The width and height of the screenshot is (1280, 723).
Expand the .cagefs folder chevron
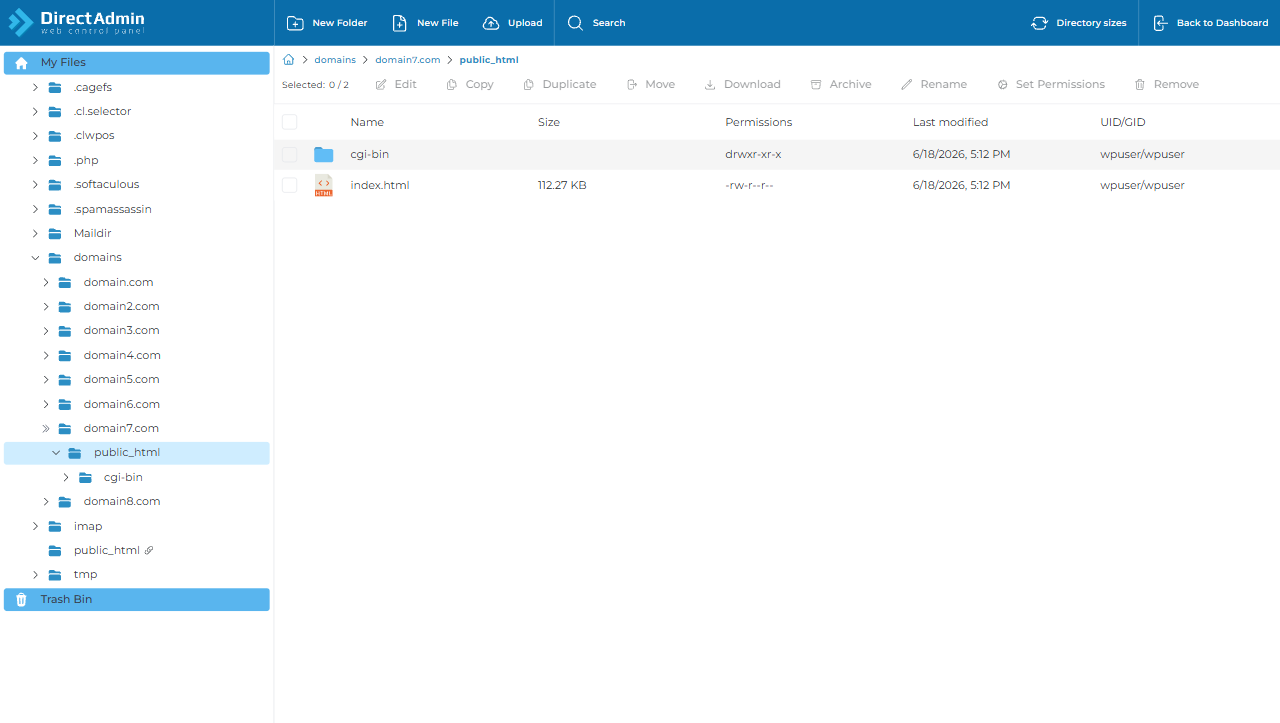point(35,87)
